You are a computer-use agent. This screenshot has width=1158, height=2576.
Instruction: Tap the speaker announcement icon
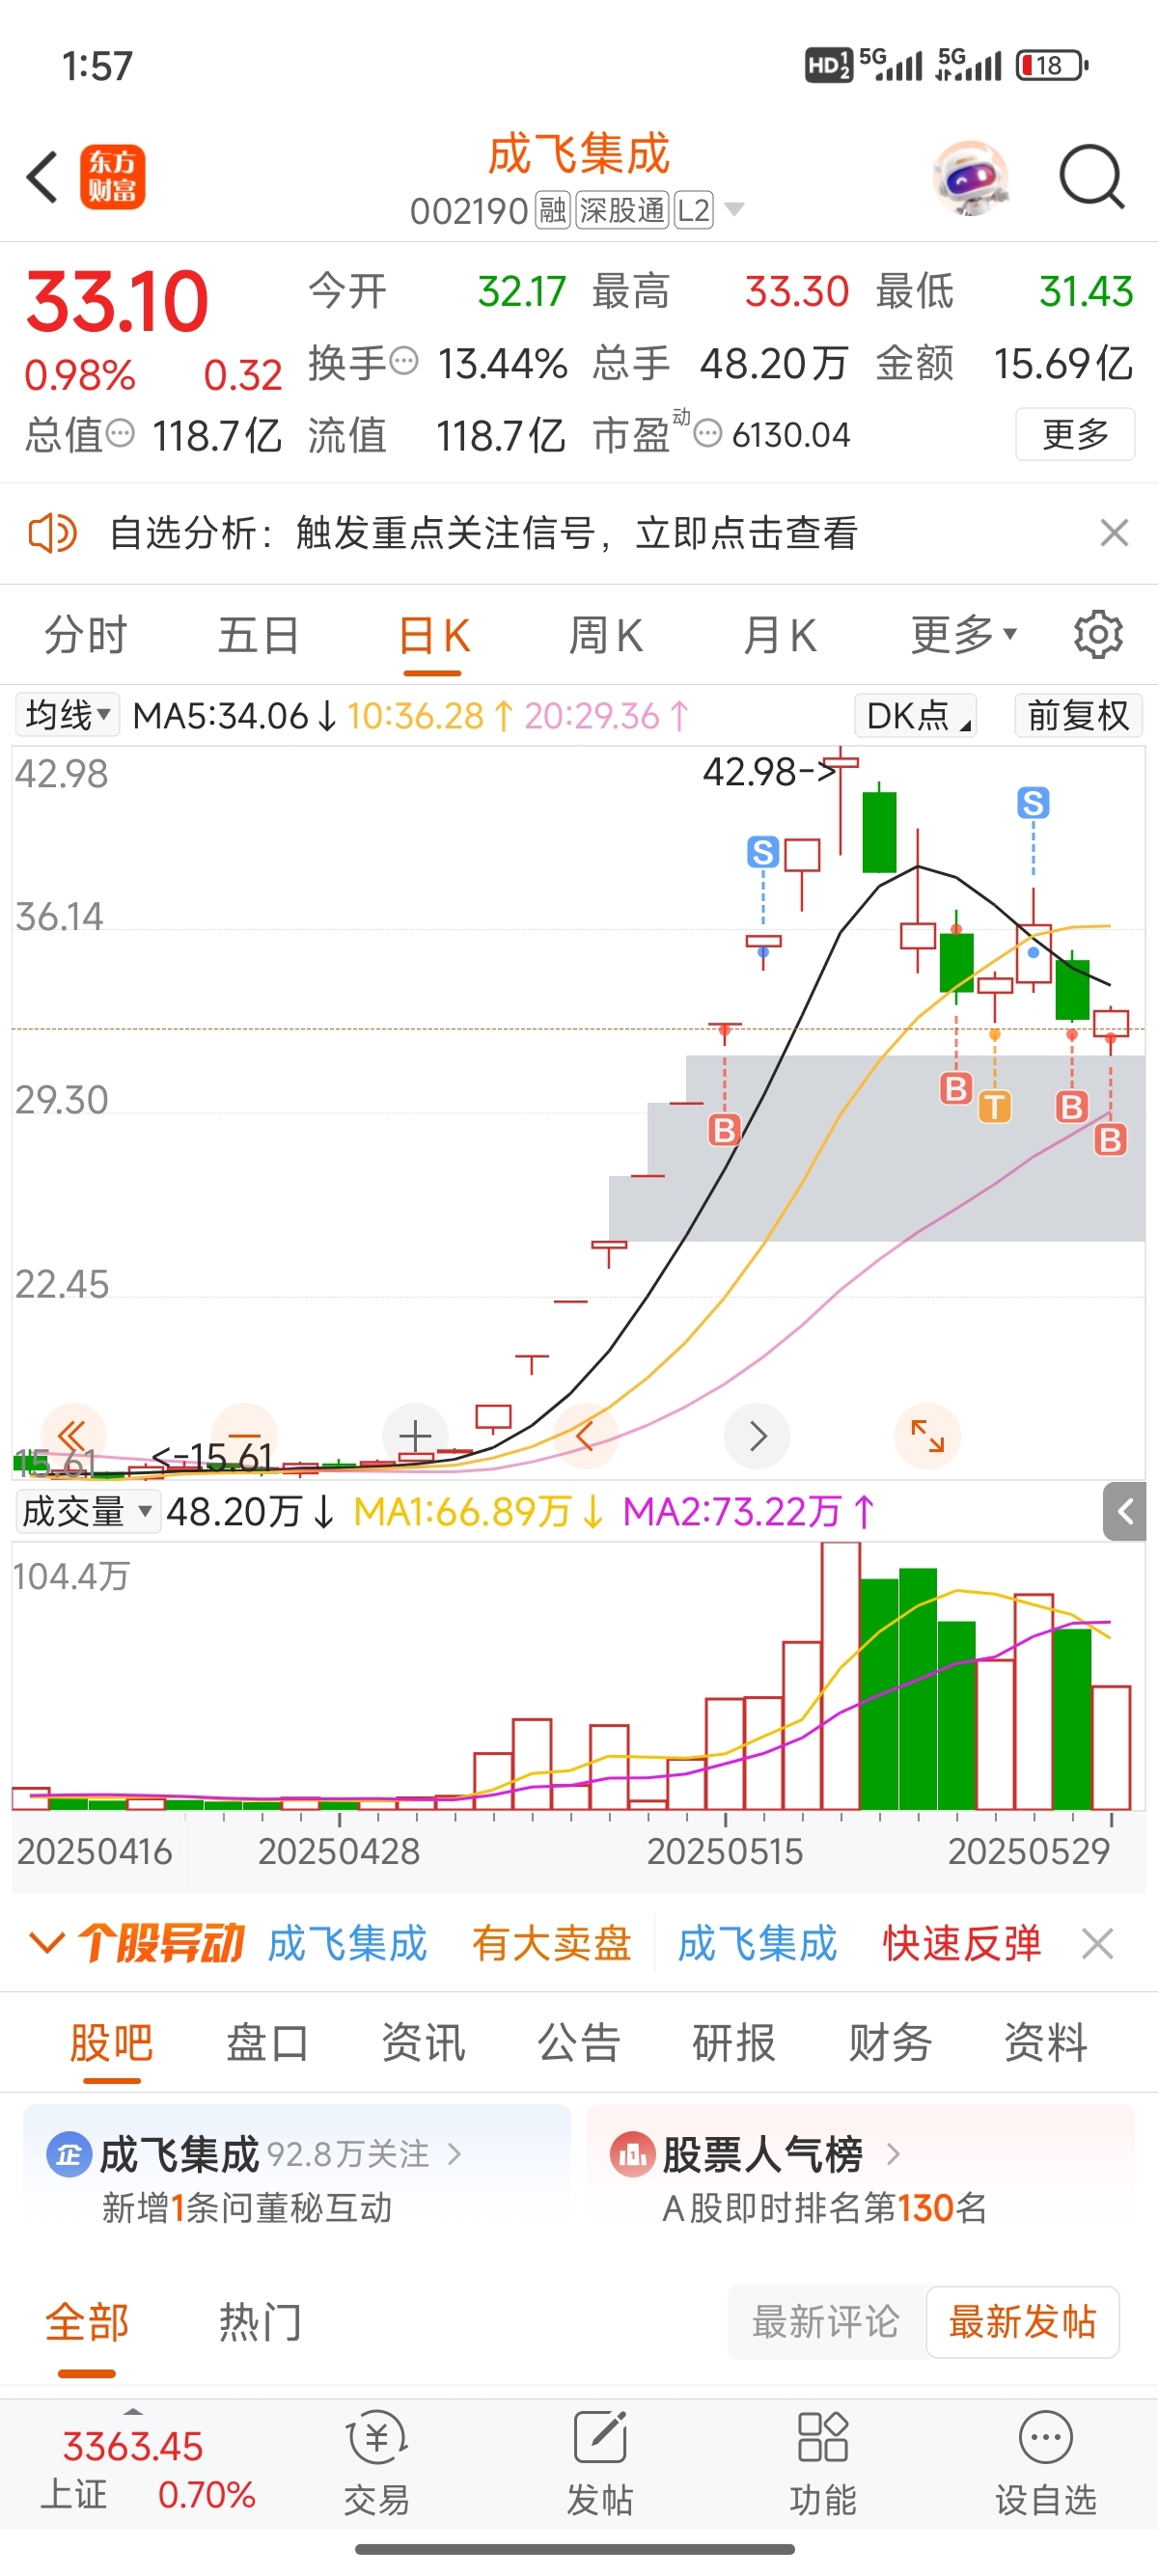coord(52,533)
